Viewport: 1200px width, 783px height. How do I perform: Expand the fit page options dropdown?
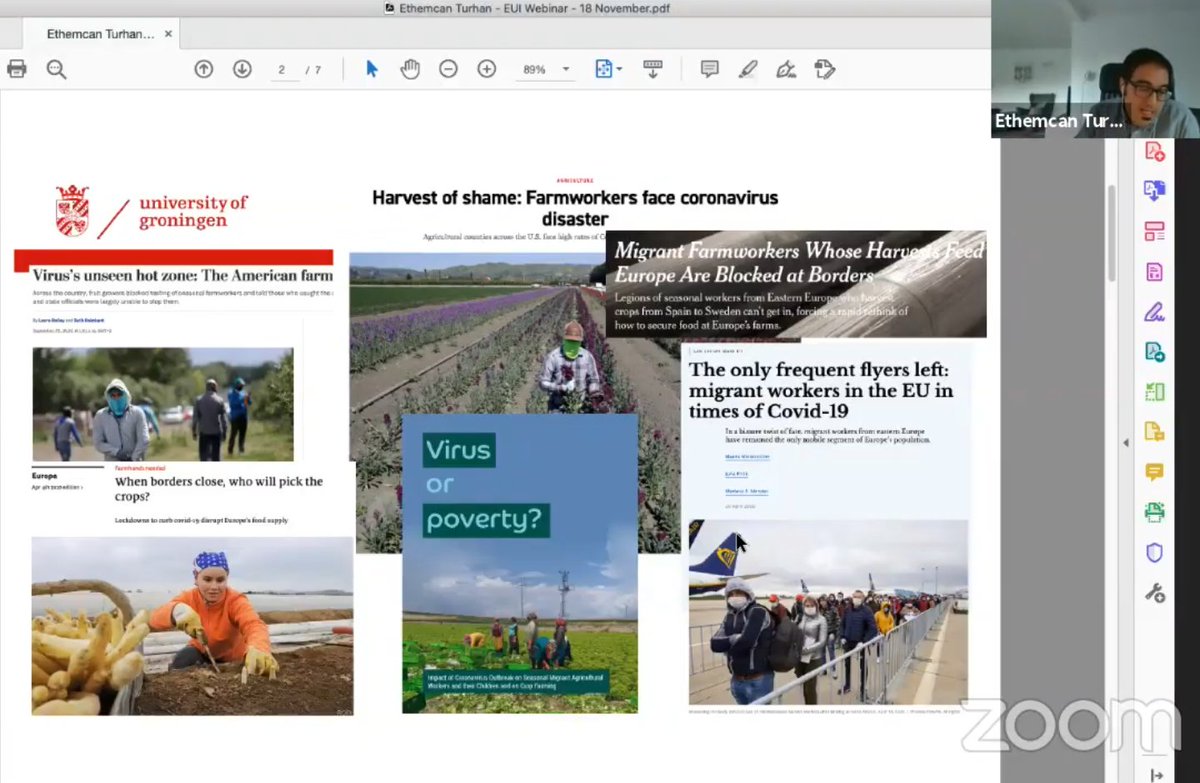tap(609, 69)
